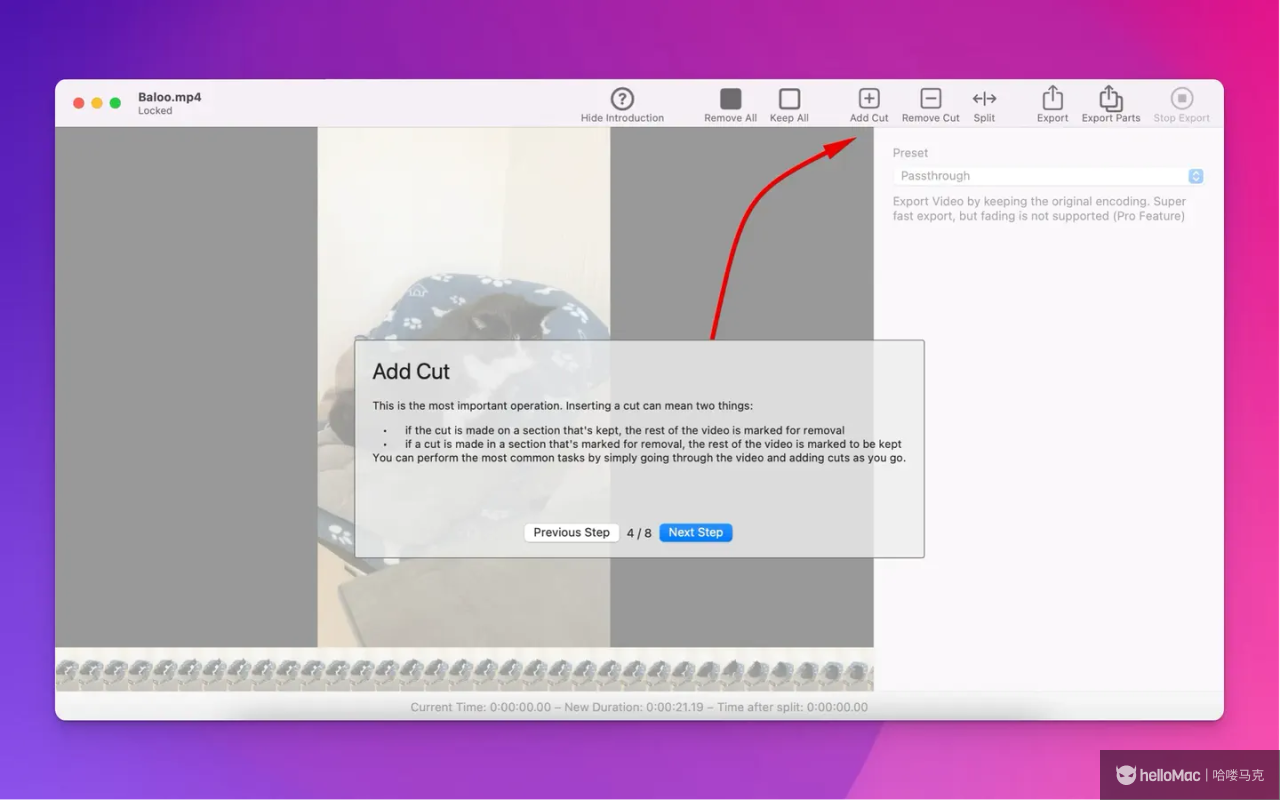Click the Baloo.mp4 window title
This screenshot has height=800, width=1280.
169,97
